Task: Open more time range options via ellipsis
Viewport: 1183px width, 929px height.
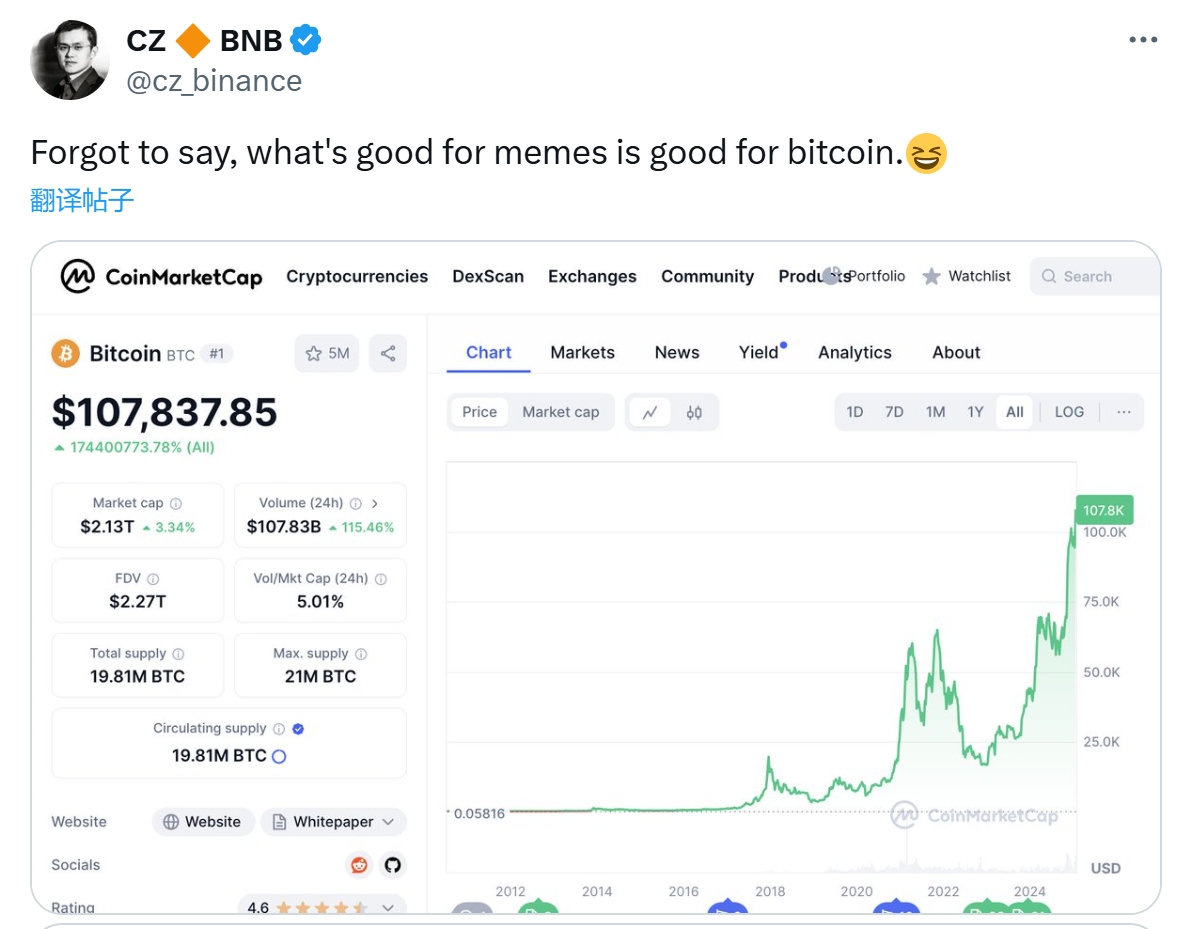Action: [x=1124, y=412]
